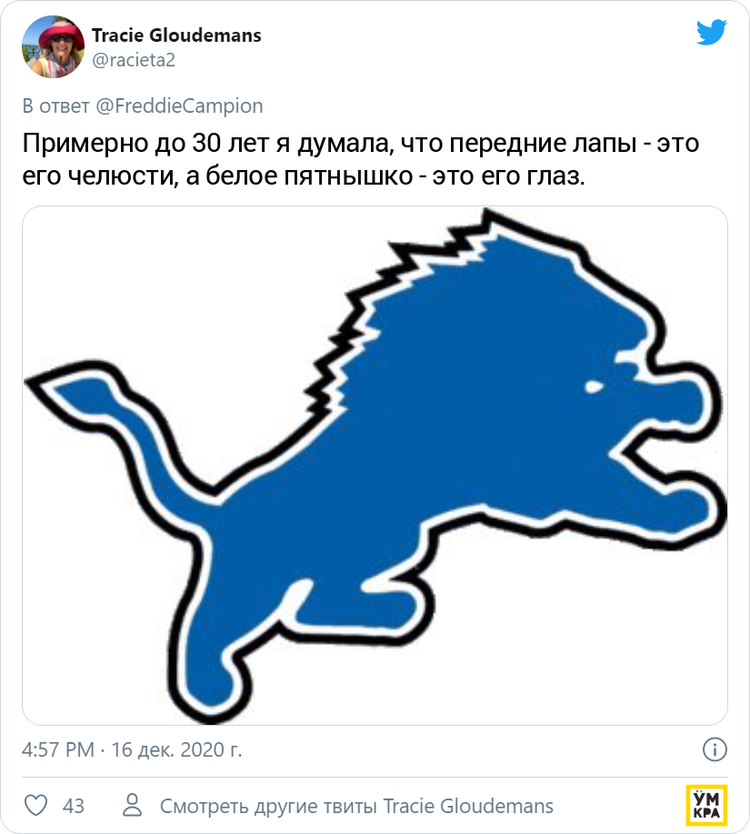Click the lion's jagged mane
The height and width of the screenshot is (834, 750).
click(x=400, y=290)
